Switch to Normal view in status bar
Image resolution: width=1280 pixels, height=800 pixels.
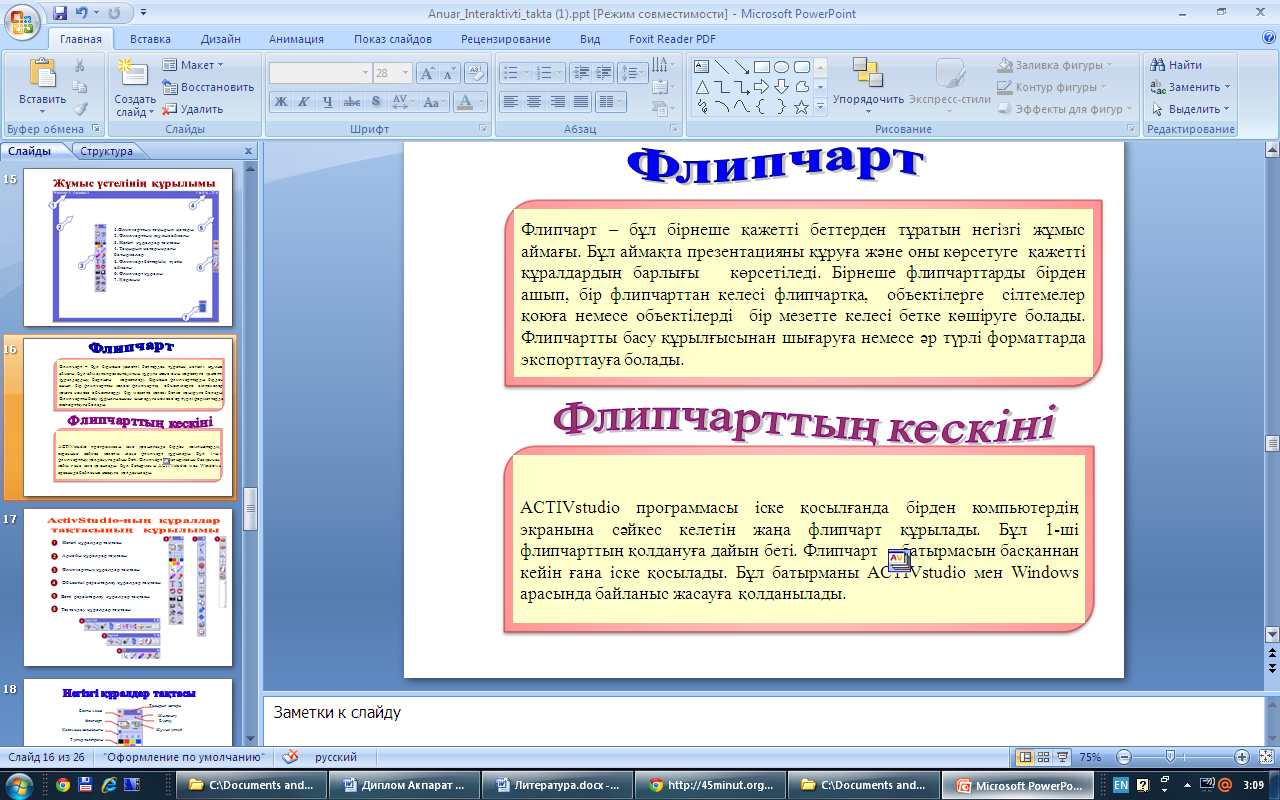click(x=1024, y=757)
